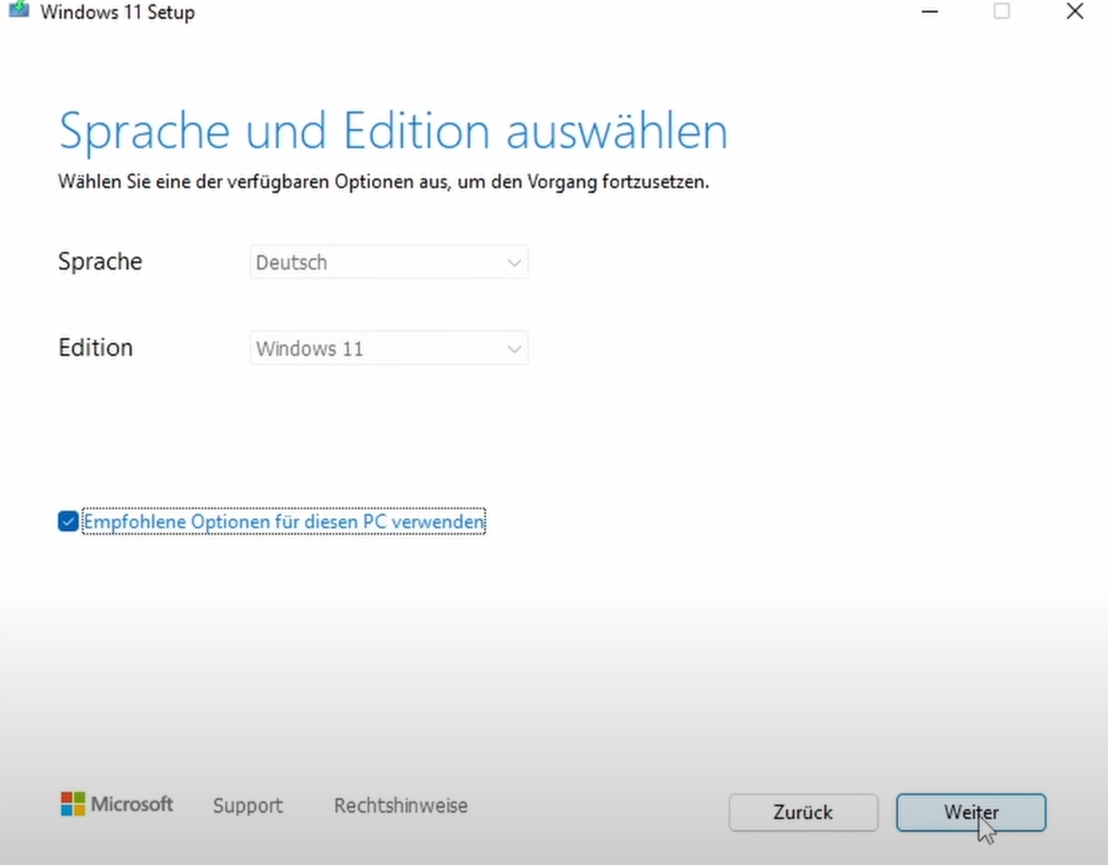Click the instruction text starting with Wählen Sie
Viewport: 1108px width, 865px height.
383,182
